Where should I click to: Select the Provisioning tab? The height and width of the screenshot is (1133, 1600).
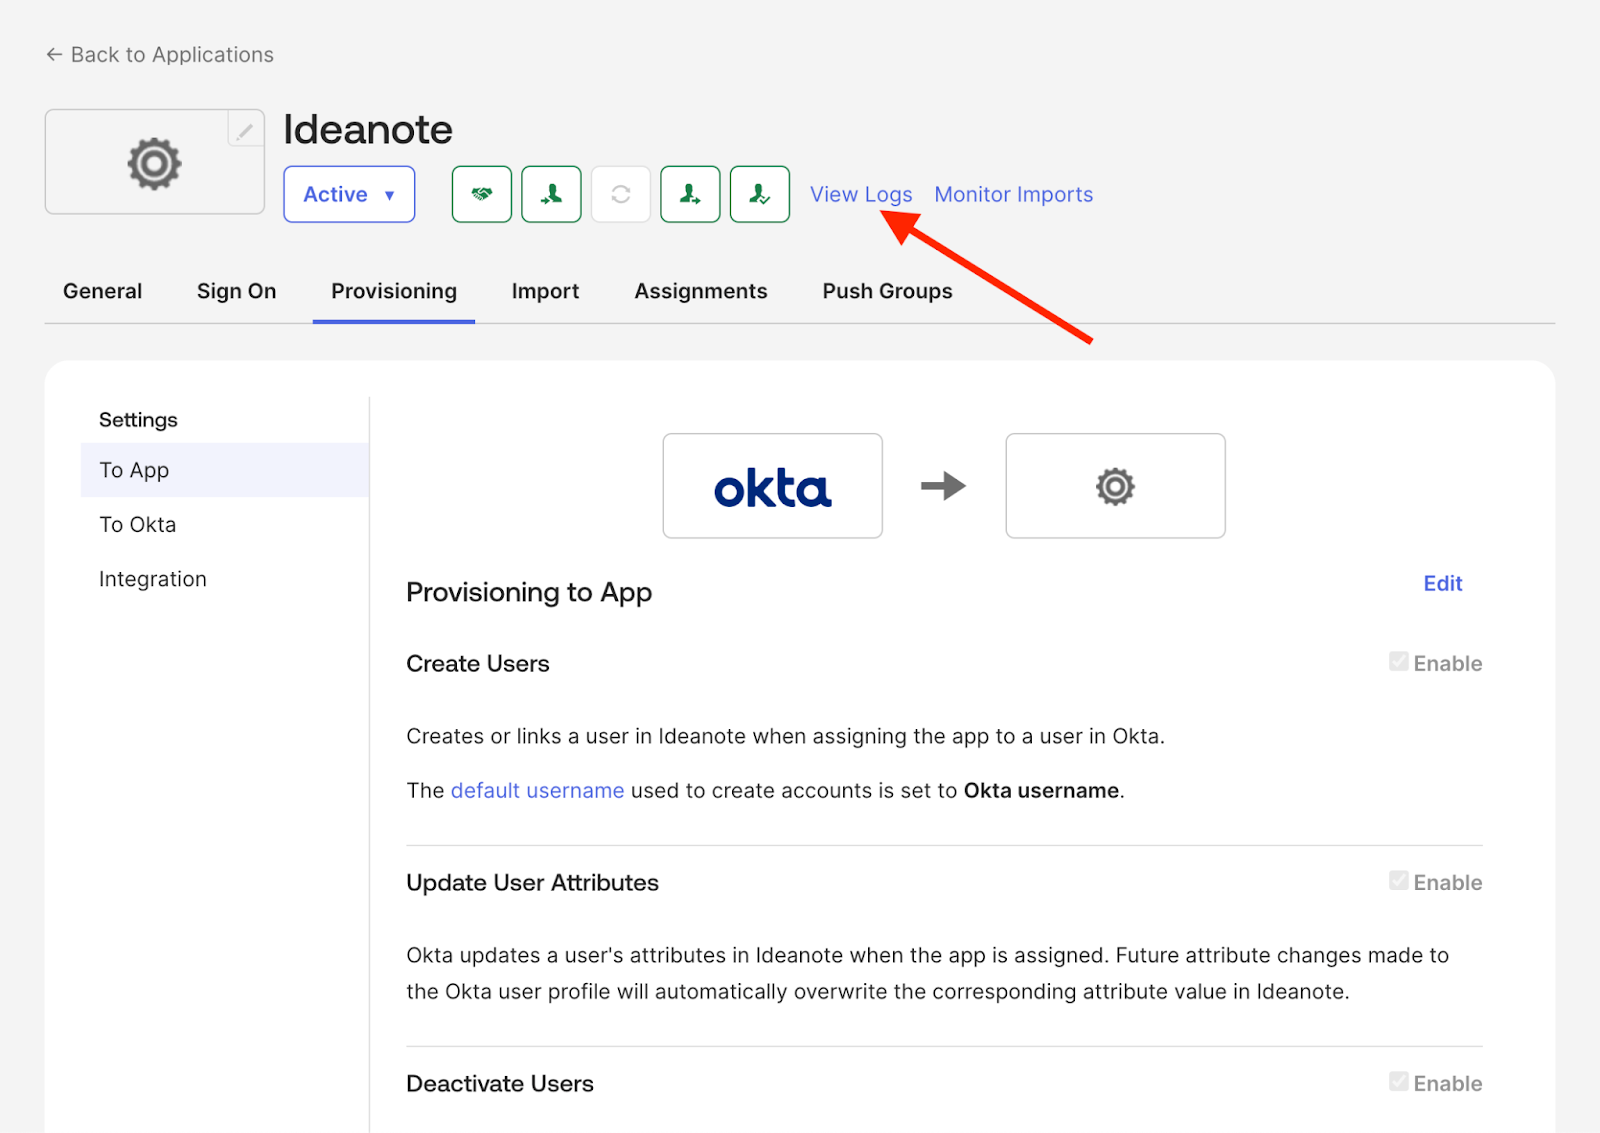coord(394,291)
